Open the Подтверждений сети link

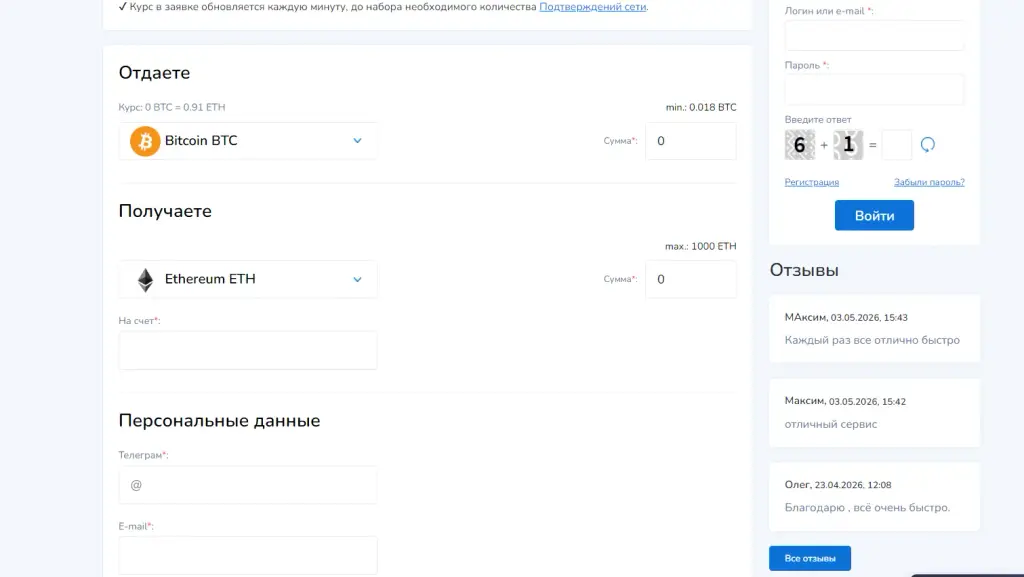pos(592,7)
